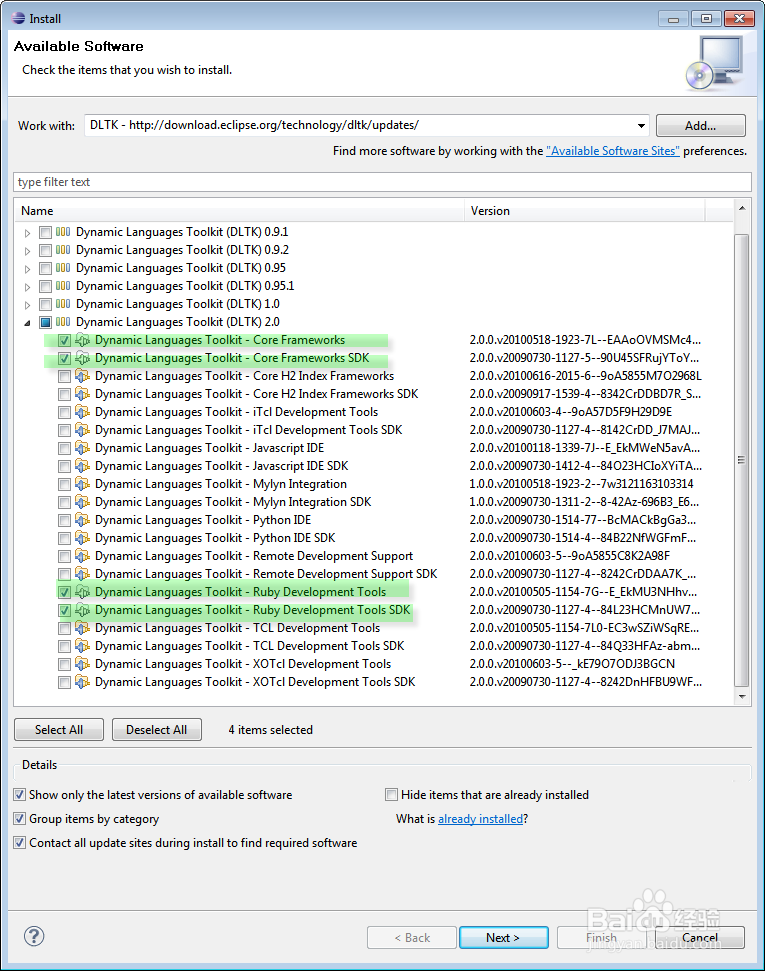Click the icon beside Python IDE
This screenshot has width=765, height=971.
(x=82, y=520)
